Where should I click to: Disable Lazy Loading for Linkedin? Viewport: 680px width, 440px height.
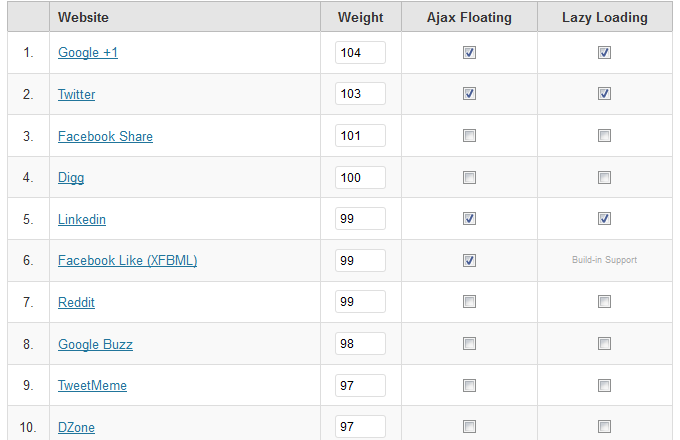click(605, 218)
